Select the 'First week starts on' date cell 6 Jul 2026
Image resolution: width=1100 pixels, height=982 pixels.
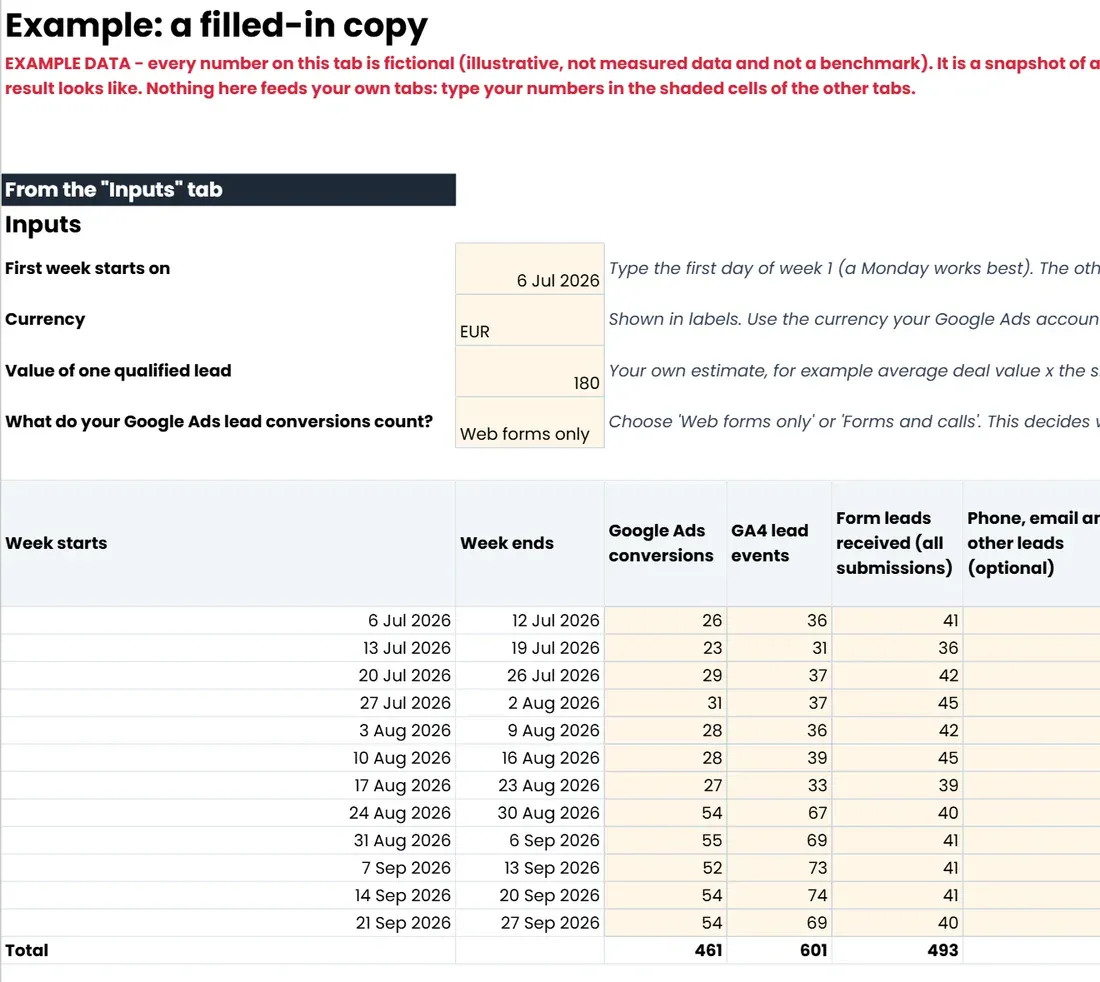pyautogui.click(x=530, y=269)
